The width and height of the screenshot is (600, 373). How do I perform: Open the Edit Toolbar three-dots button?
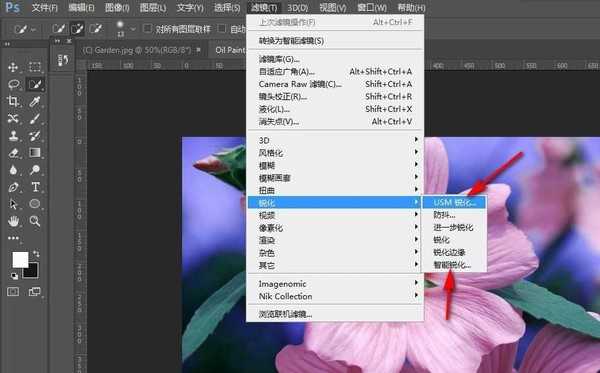point(13,238)
